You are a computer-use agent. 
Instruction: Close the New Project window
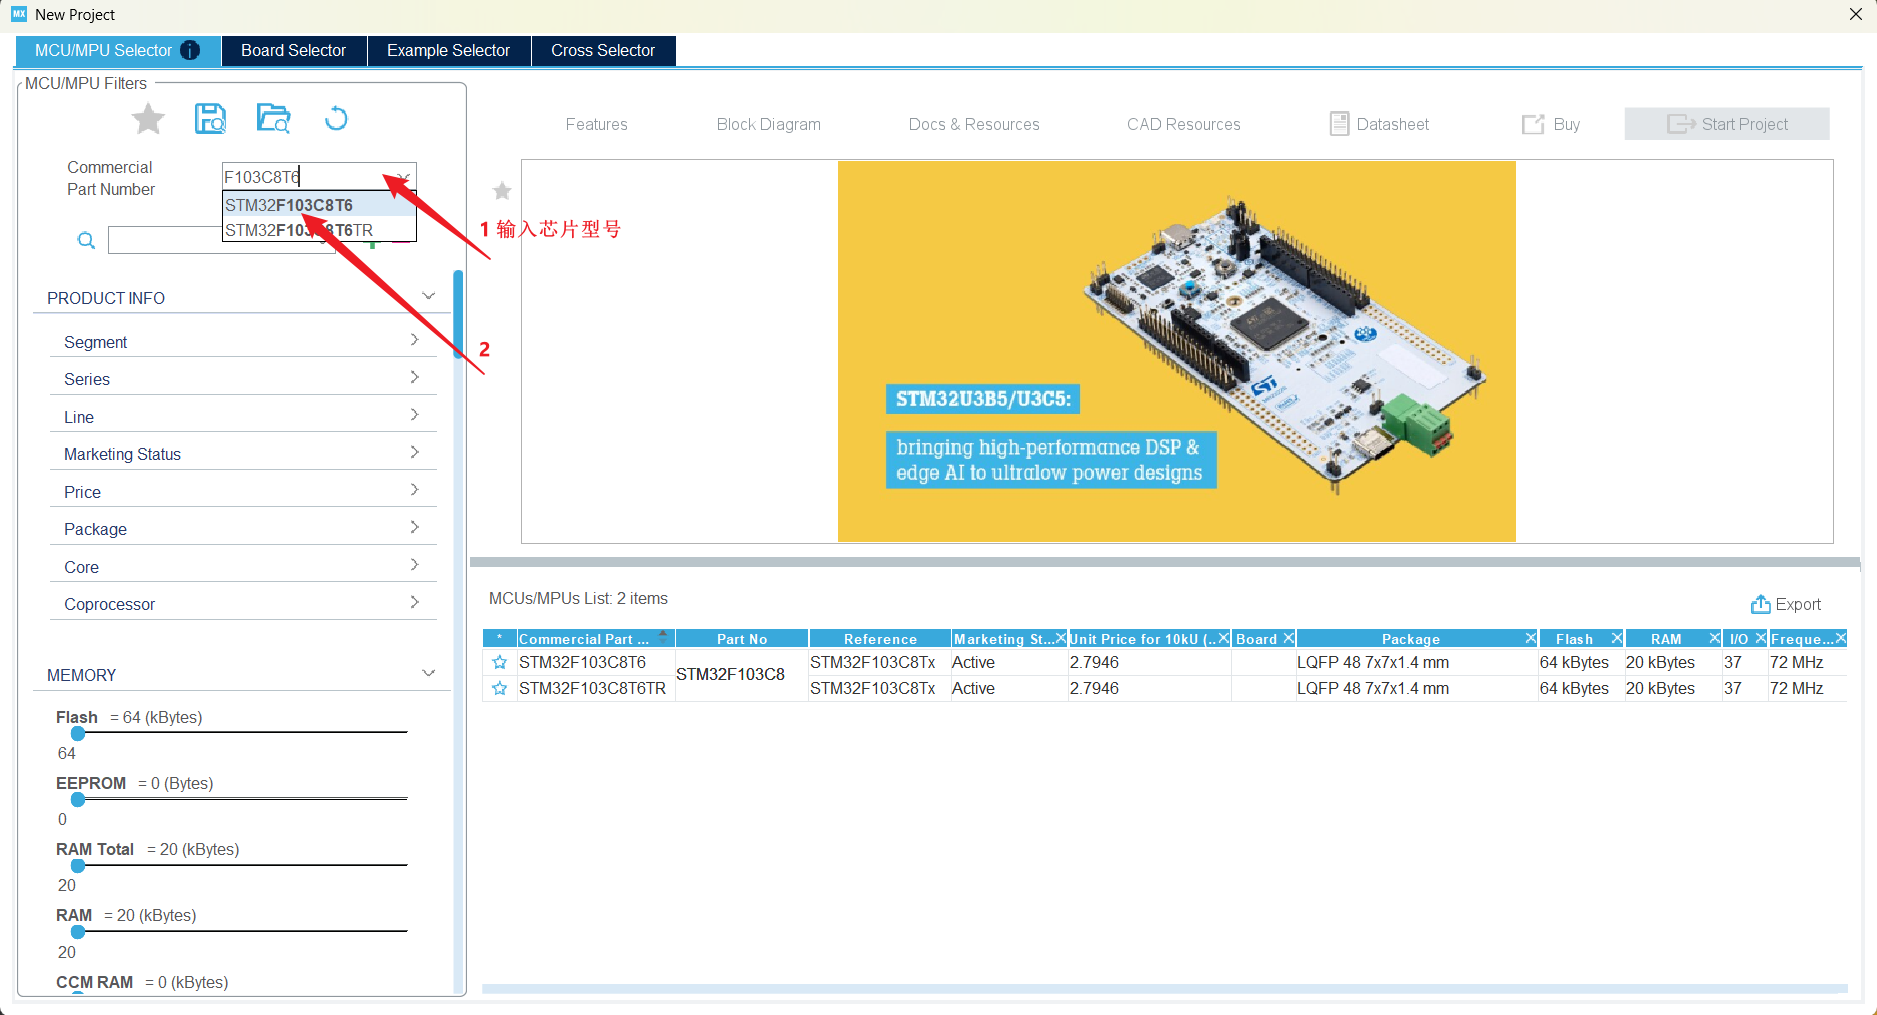pyautogui.click(x=1856, y=14)
